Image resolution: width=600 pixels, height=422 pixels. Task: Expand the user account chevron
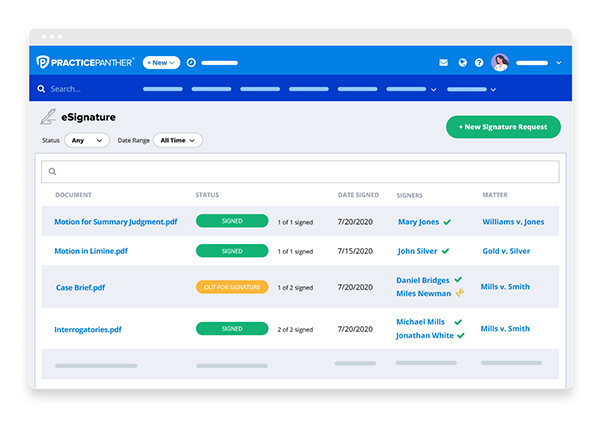click(558, 63)
